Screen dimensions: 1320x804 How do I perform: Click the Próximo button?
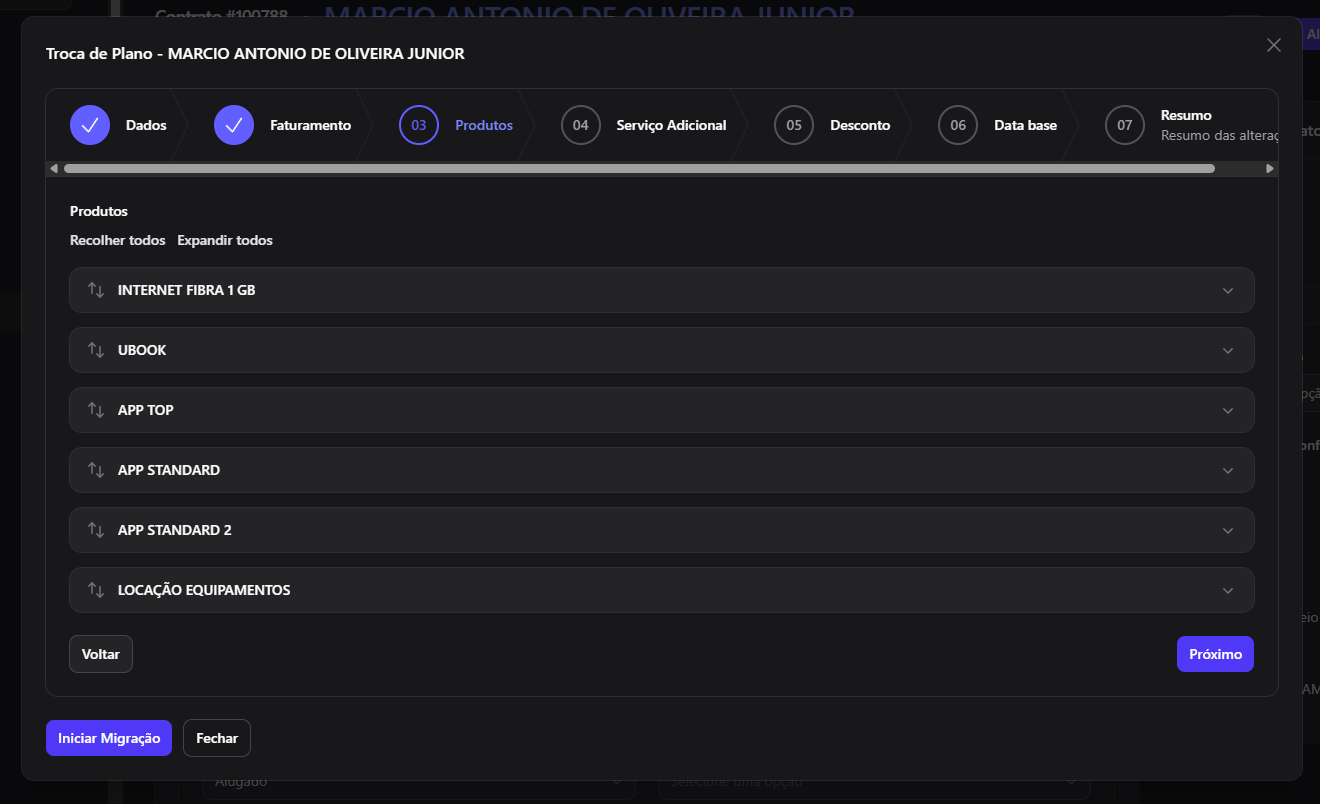point(1215,654)
